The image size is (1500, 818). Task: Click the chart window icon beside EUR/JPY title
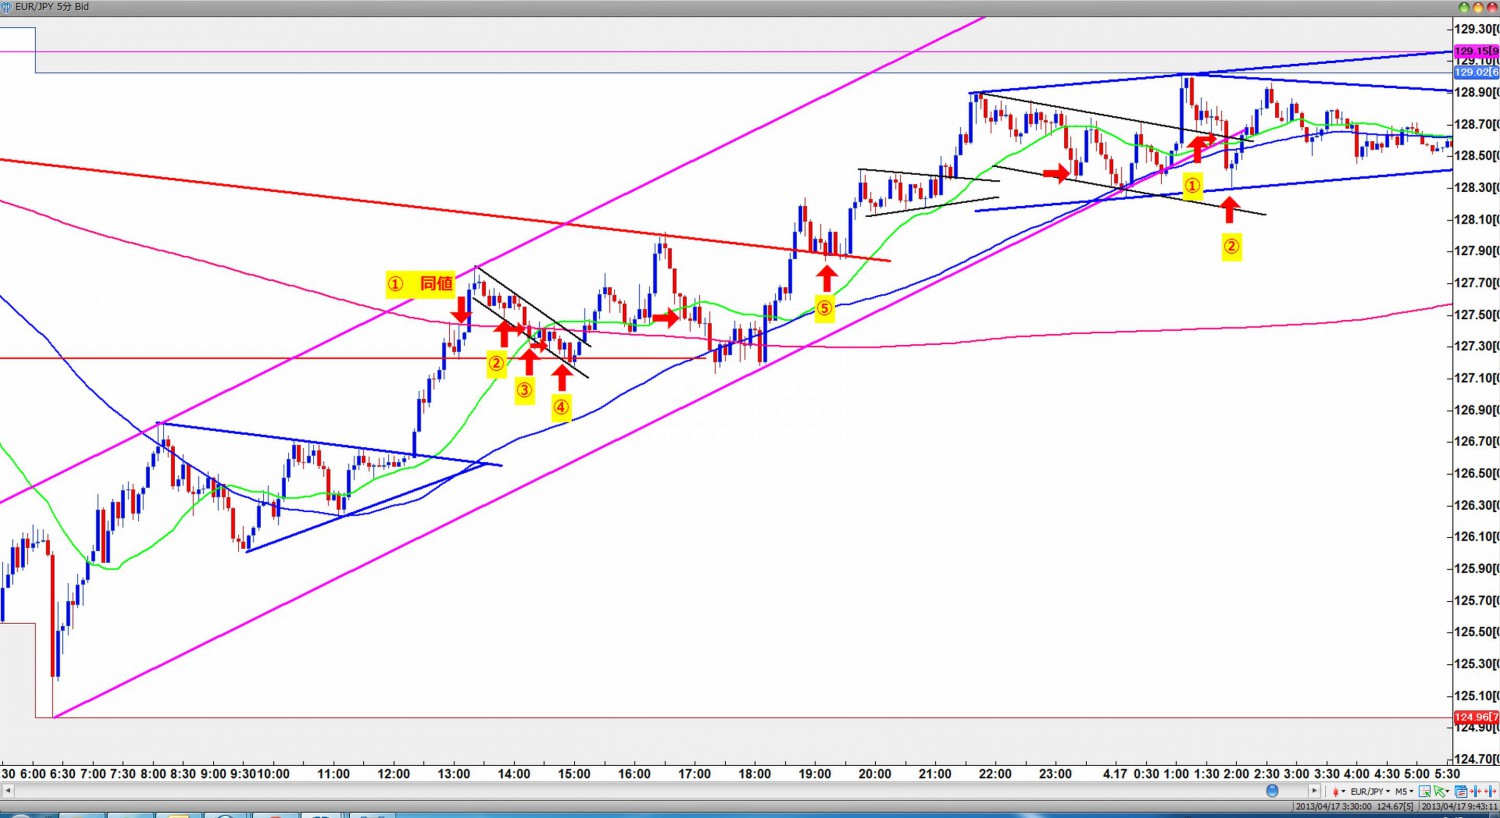[6, 7]
